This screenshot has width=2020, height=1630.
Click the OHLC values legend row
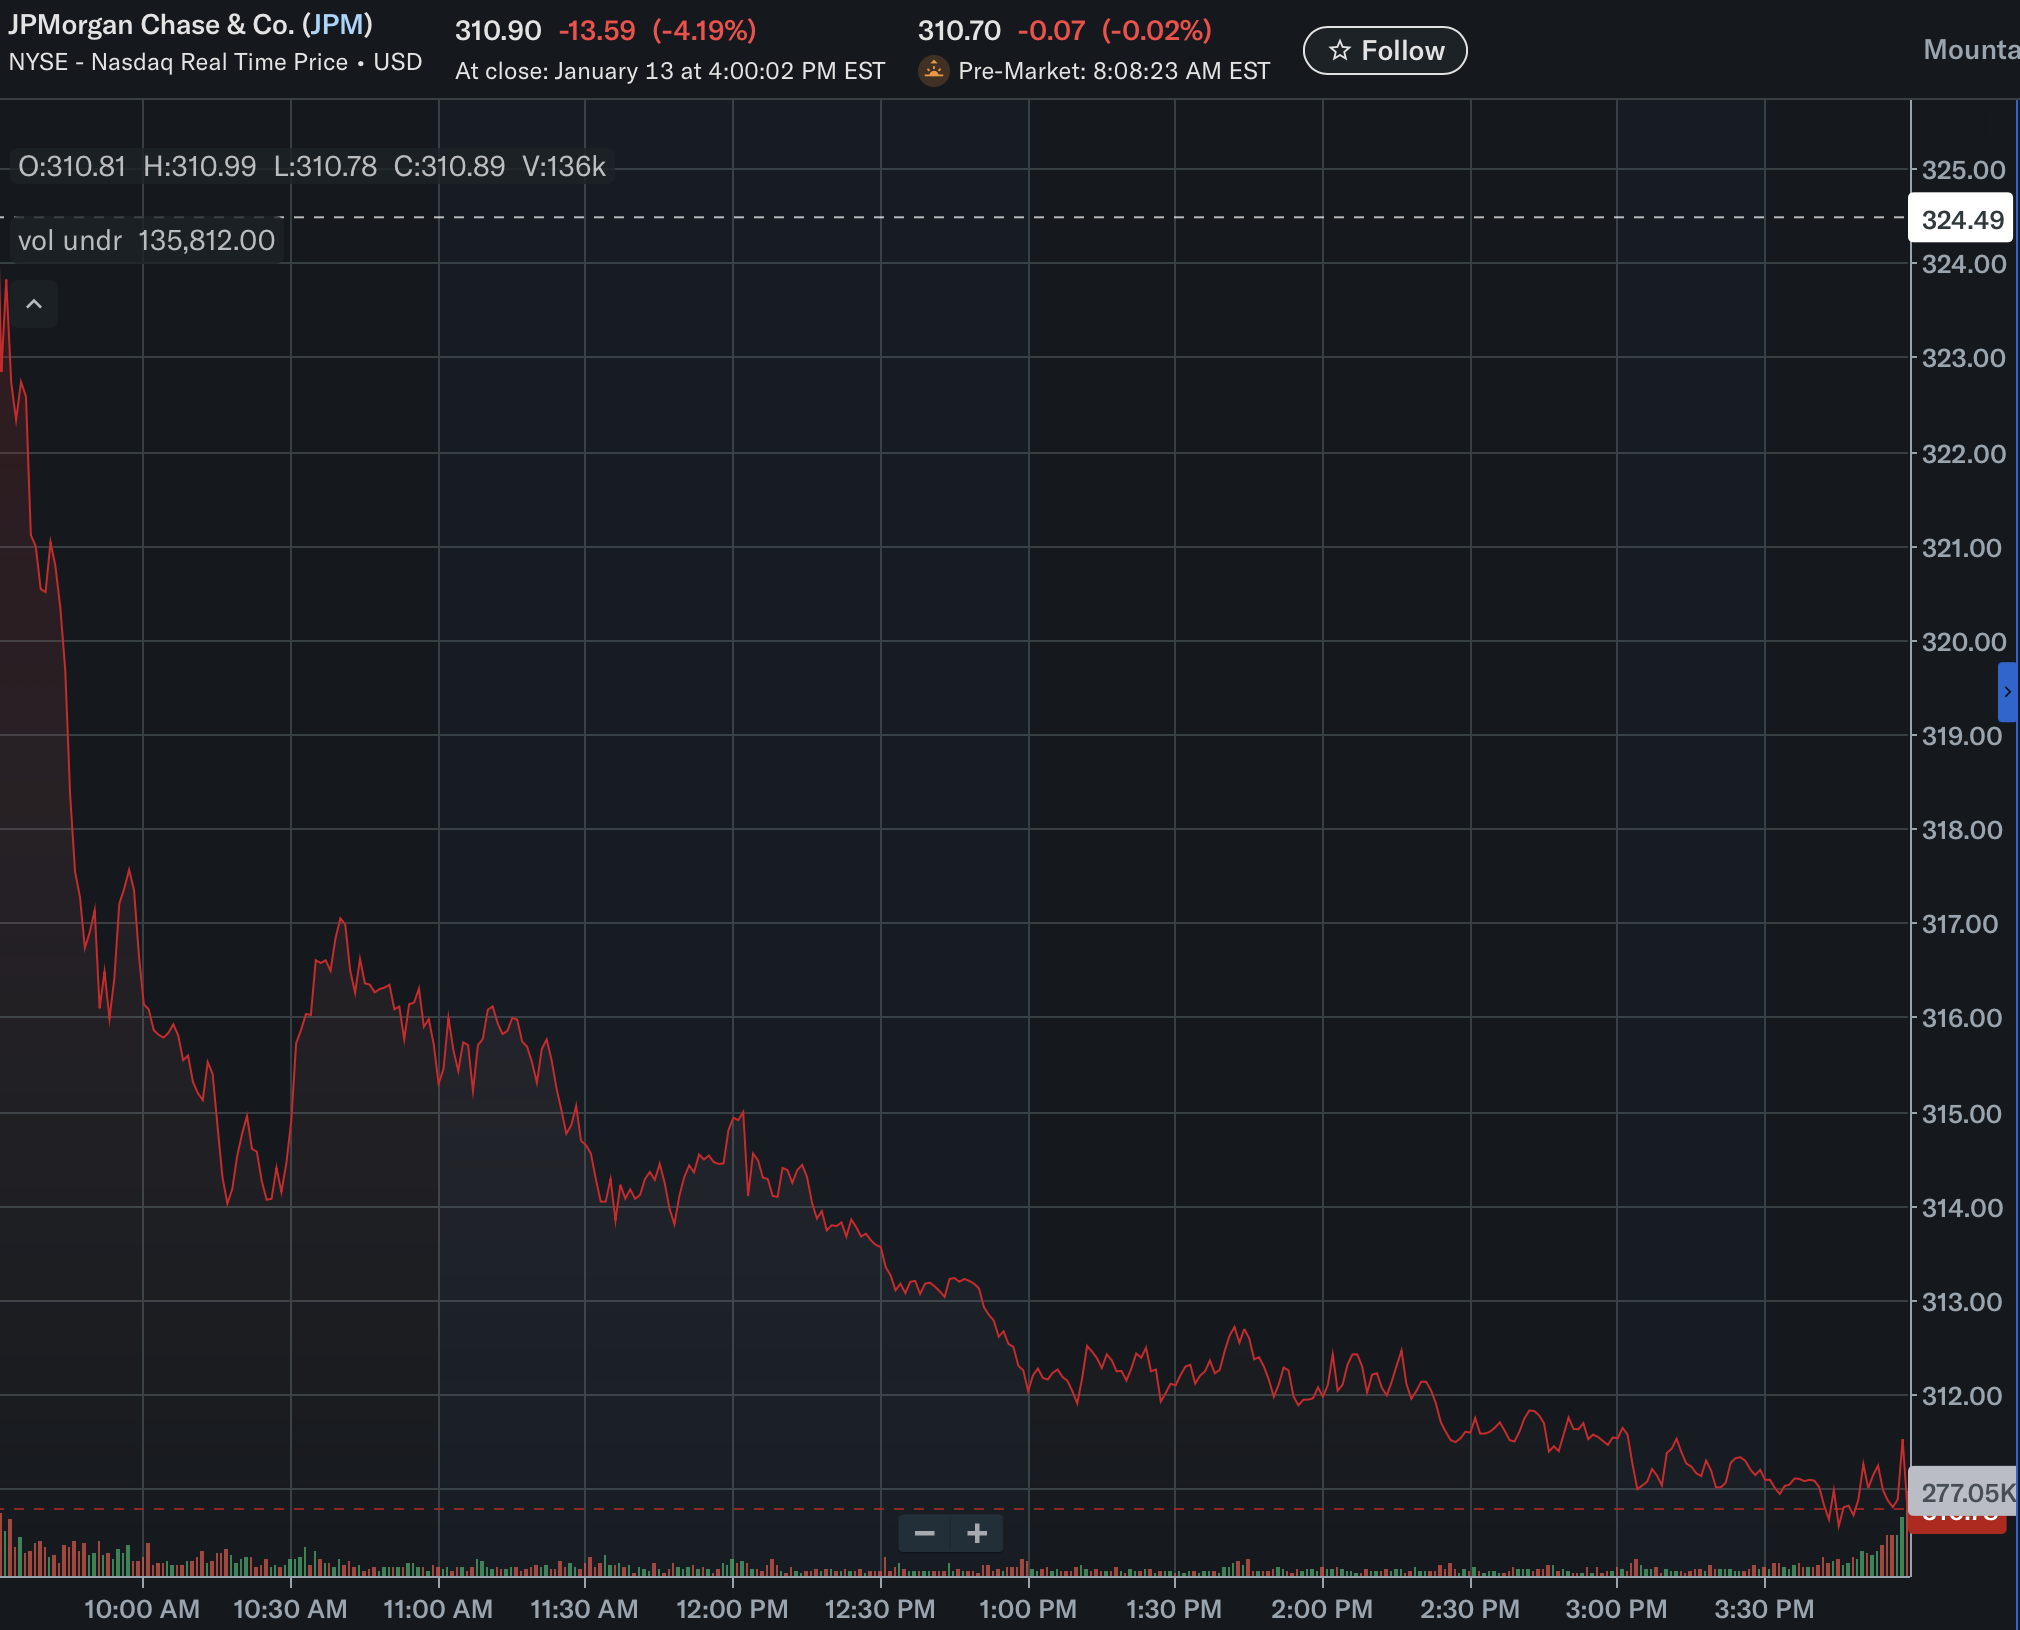tap(311, 166)
